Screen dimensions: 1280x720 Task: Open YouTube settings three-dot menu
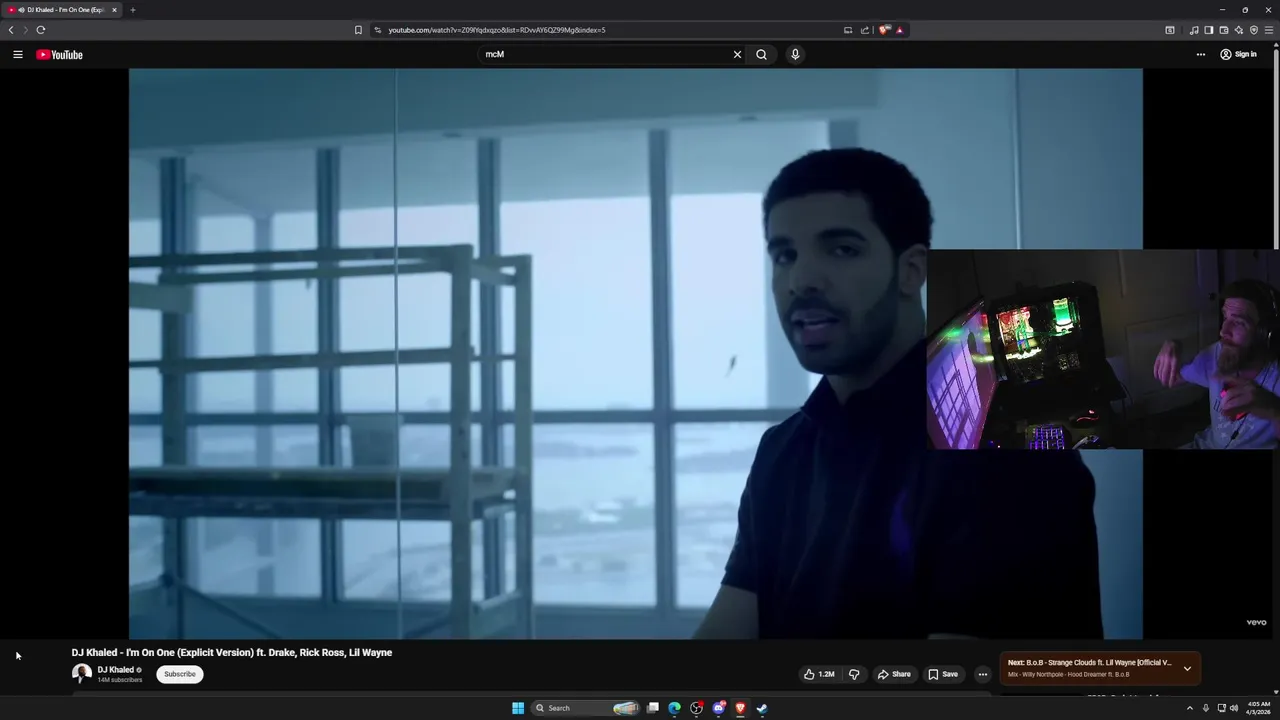click(x=1201, y=54)
